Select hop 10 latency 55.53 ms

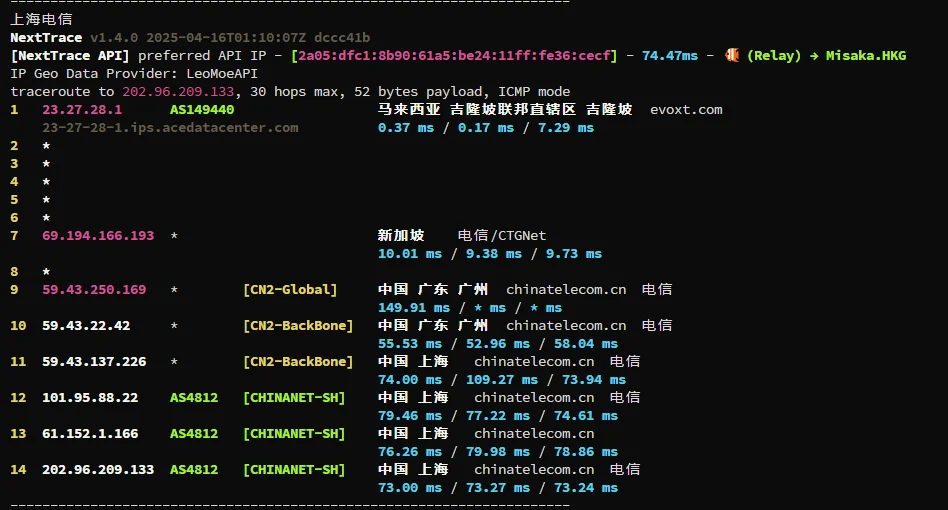coord(410,344)
